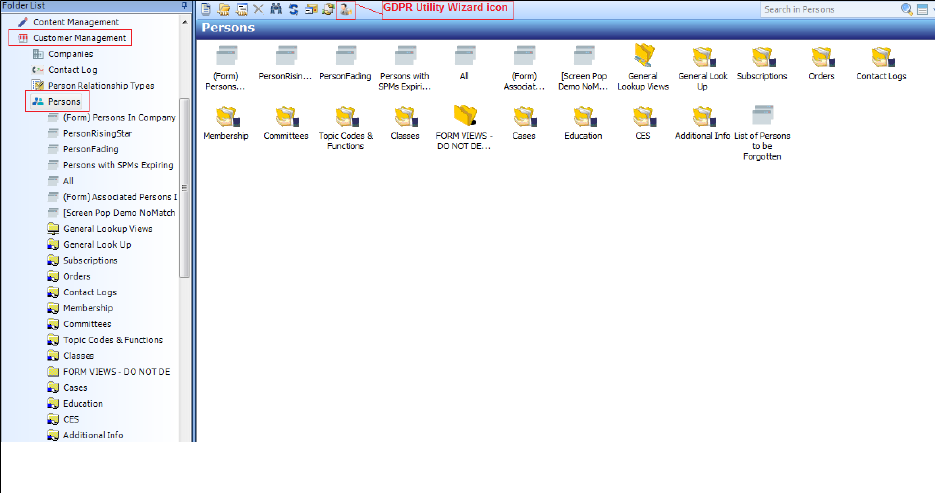
Task: Select CES tree folder
Action: coord(71,419)
